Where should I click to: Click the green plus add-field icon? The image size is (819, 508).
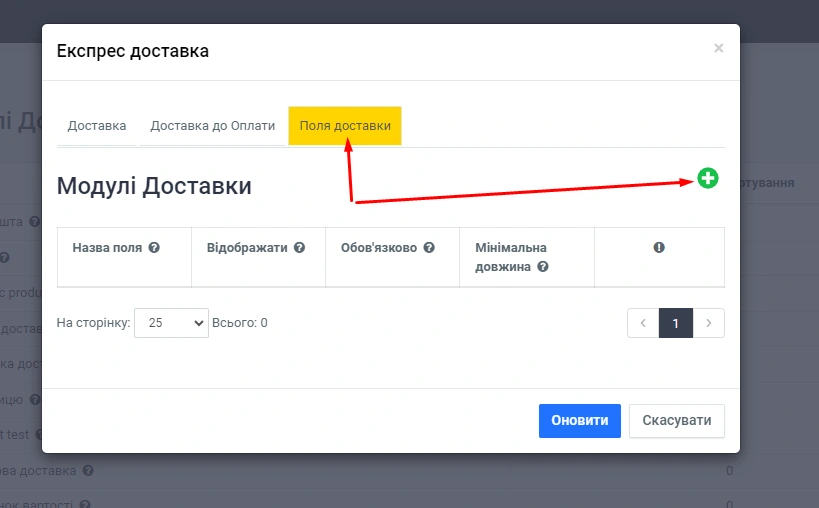708,179
